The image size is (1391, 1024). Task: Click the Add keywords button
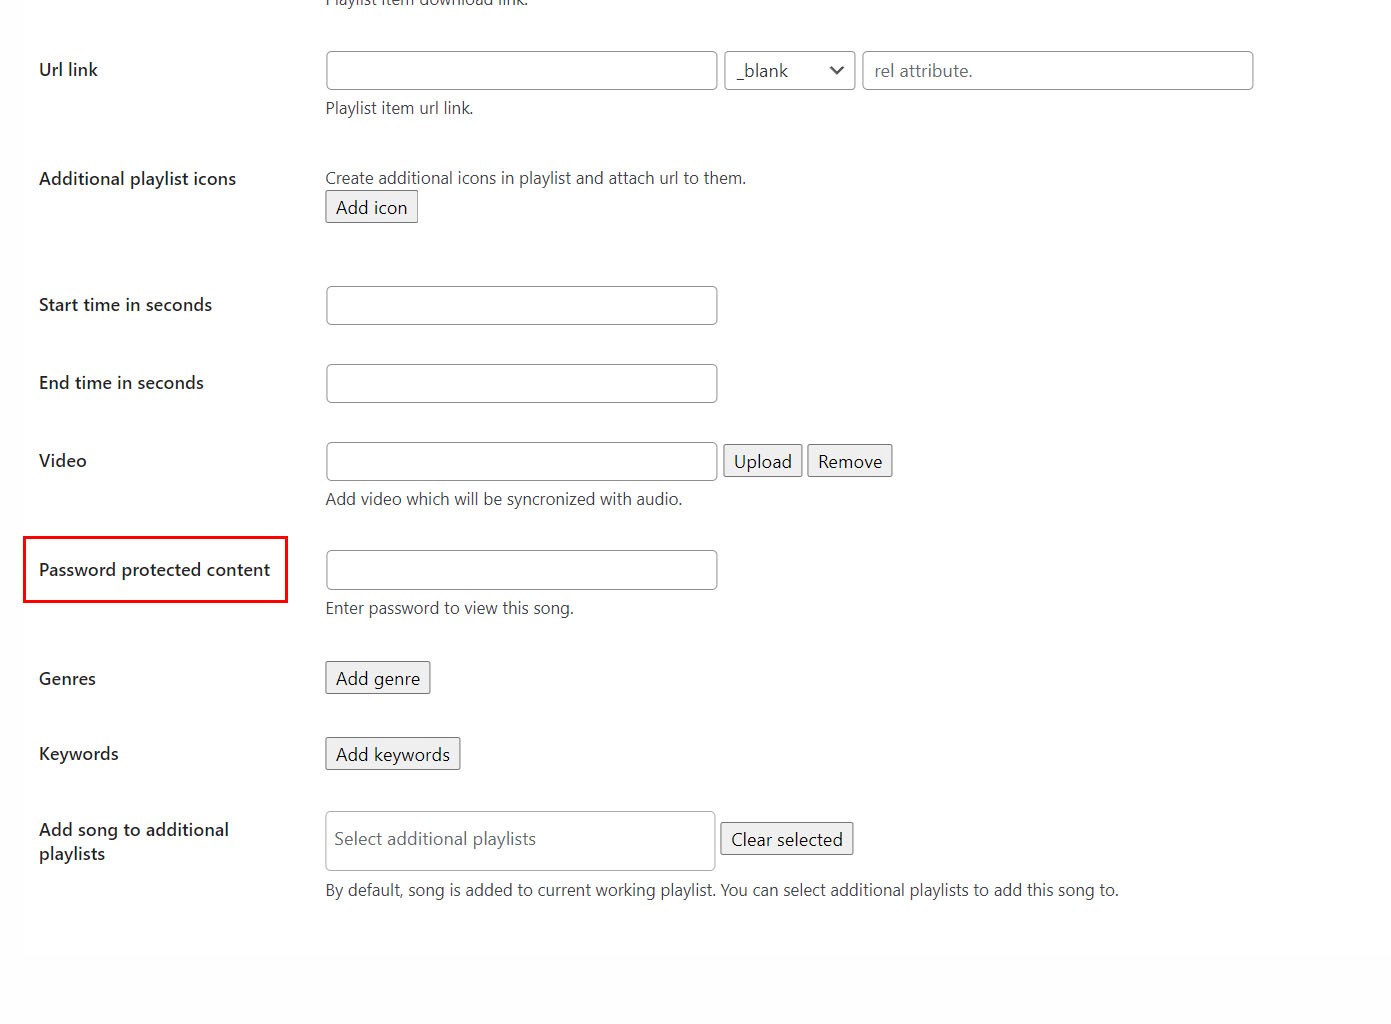[x=392, y=755]
